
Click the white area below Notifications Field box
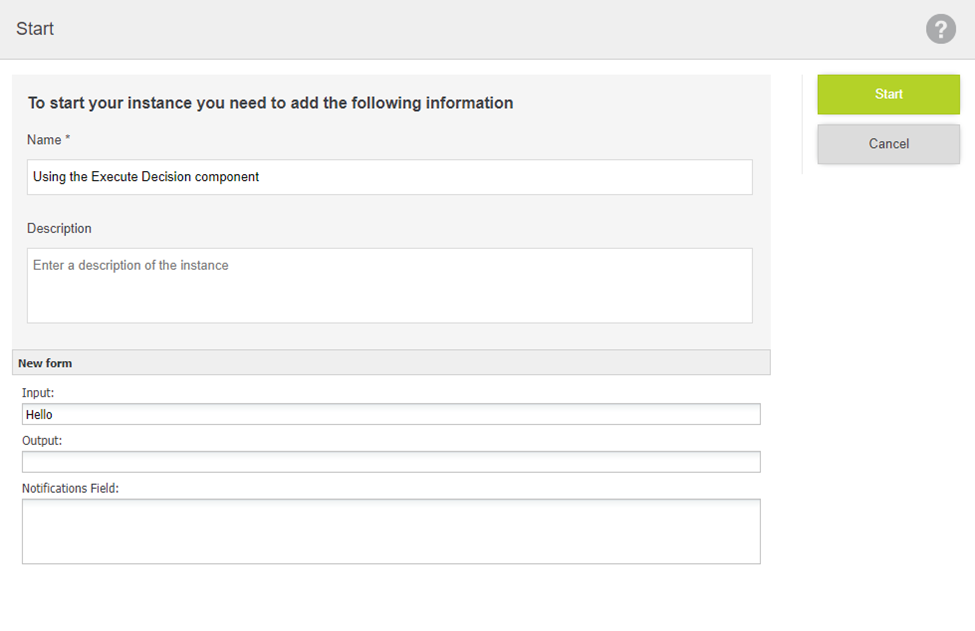tap(391, 598)
